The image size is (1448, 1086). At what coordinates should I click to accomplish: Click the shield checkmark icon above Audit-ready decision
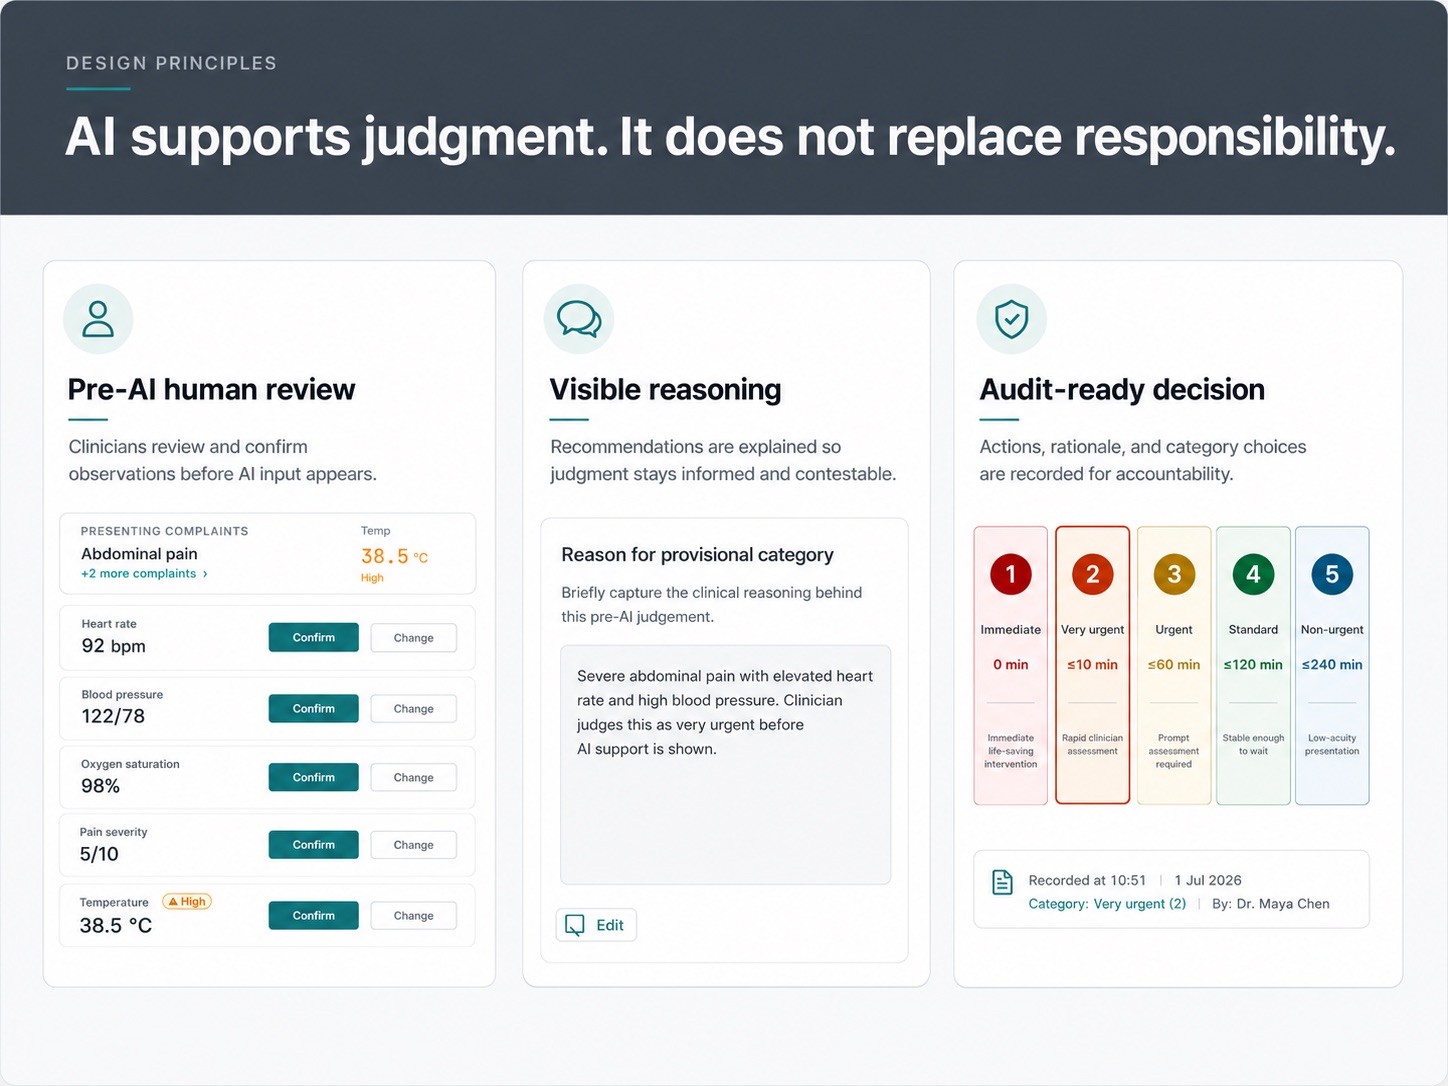click(x=1011, y=319)
